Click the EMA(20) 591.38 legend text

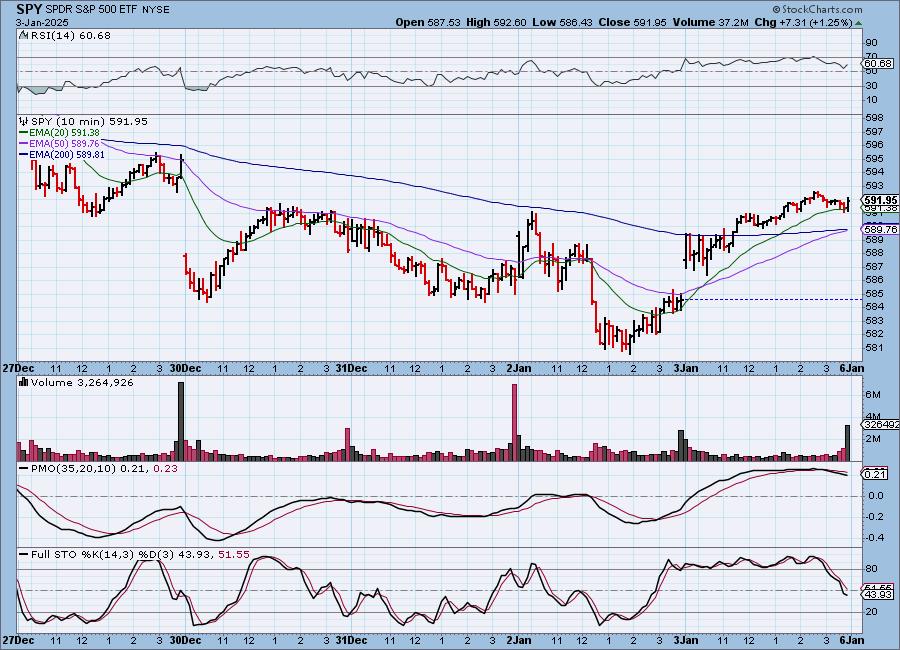point(64,133)
